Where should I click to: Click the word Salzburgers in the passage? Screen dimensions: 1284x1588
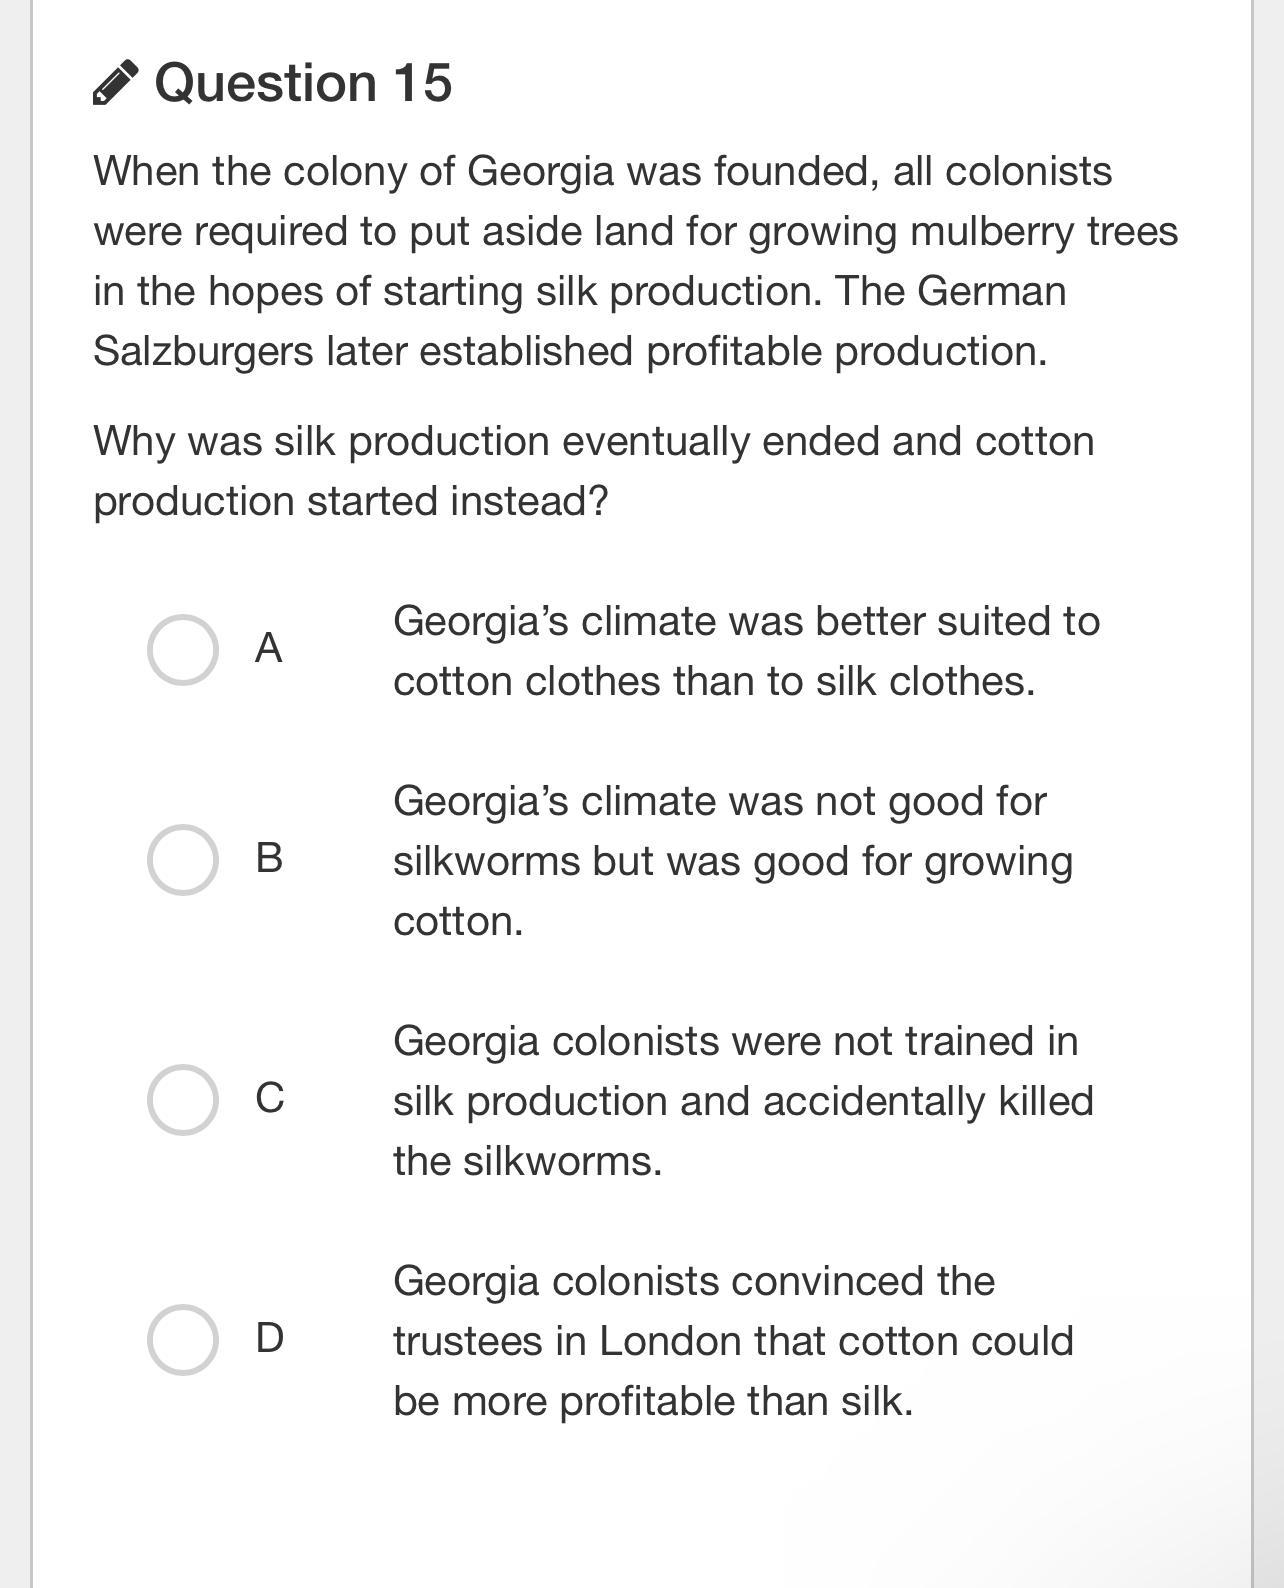(203, 351)
